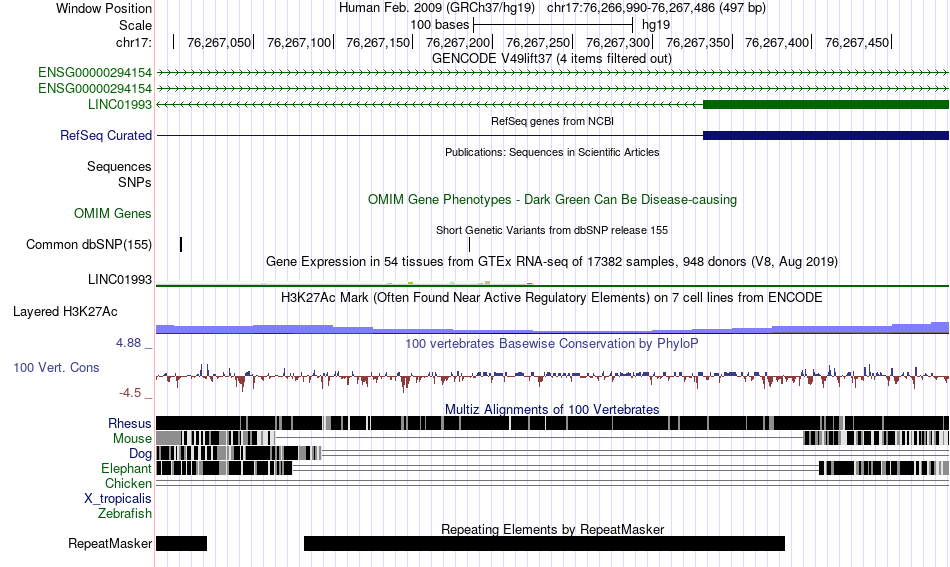Click the -4.5 PhyloP lower scale value
The image size is (950, 567).
click(130, 393)
